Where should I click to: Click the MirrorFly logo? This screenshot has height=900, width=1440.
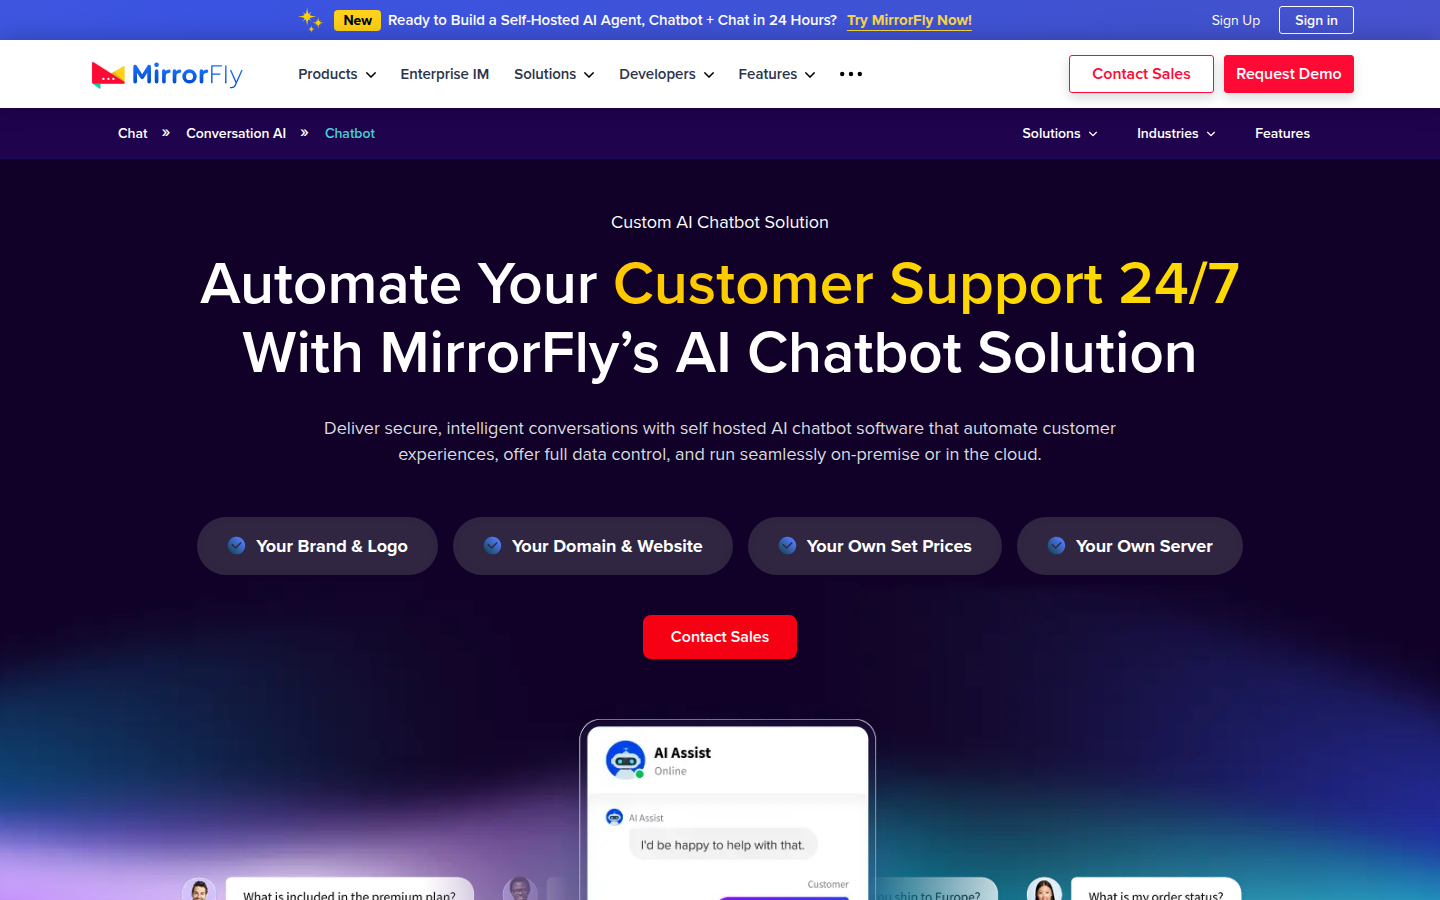[167, 75]
